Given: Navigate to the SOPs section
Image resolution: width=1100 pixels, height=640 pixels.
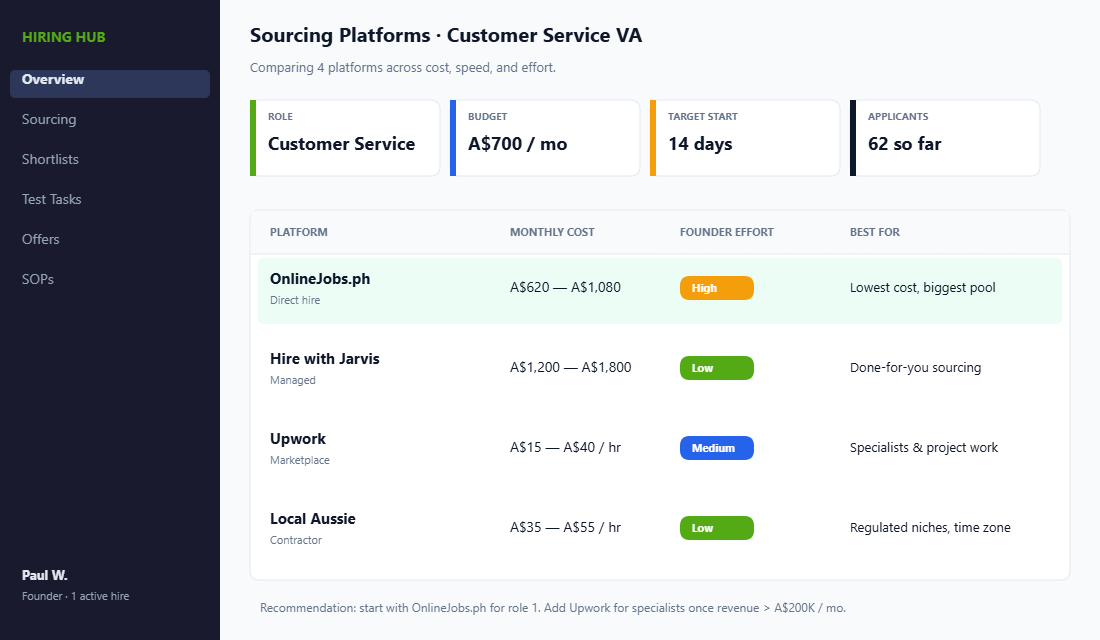Looking at the screenshot, I should (x=37, y=279).
